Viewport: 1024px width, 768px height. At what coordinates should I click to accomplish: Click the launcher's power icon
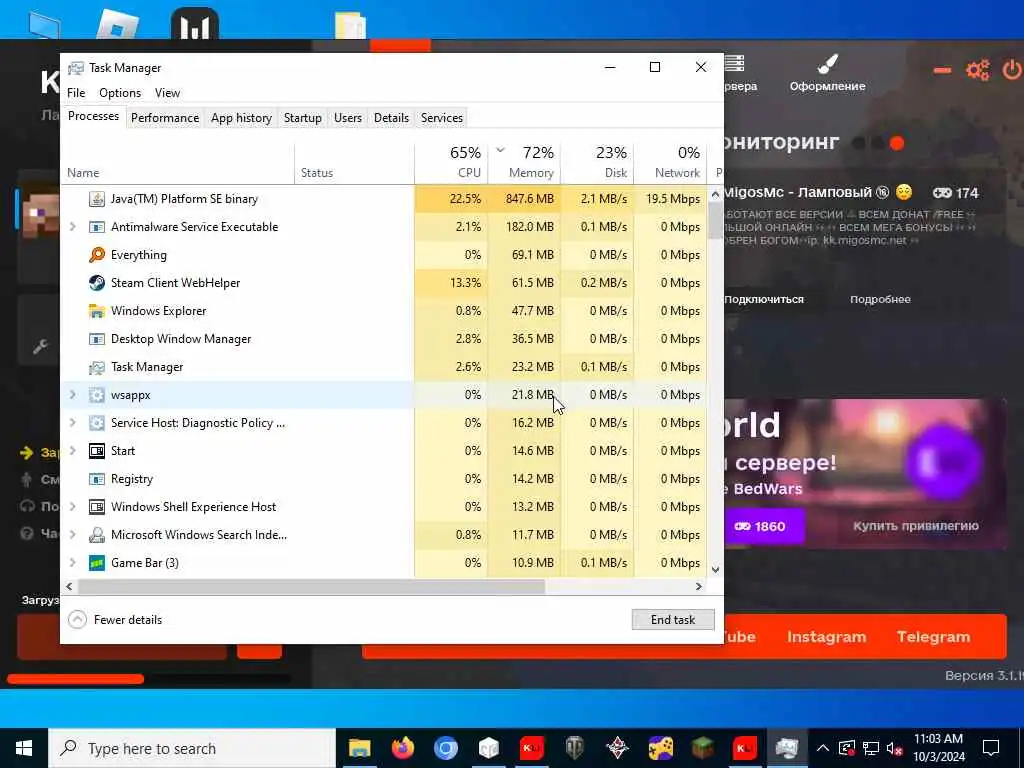tap(1012, 69)
